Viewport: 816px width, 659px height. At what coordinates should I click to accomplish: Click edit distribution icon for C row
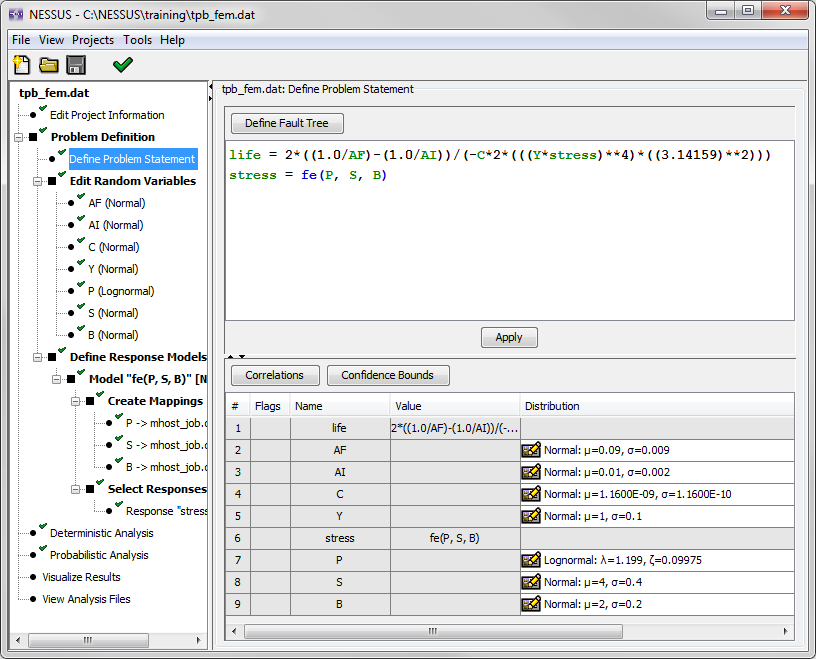[x=531, y=494]
